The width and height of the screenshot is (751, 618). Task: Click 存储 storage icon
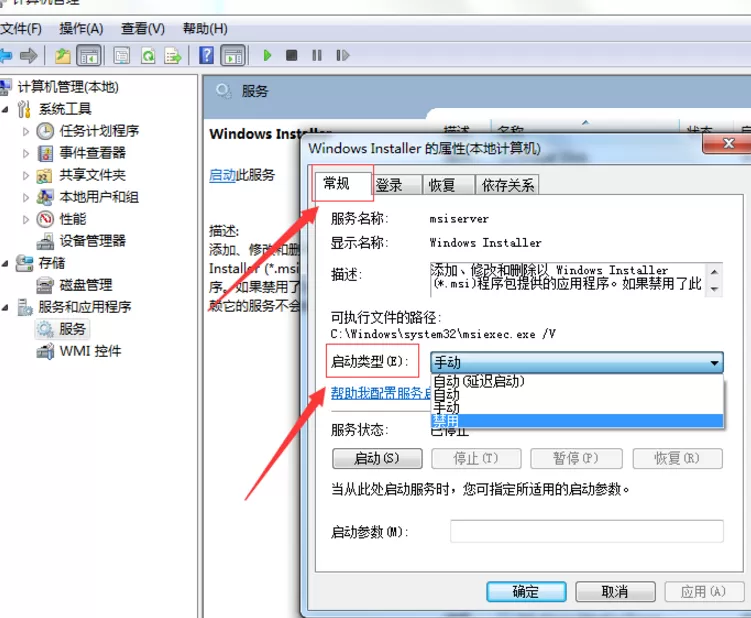tap(24, 263)
